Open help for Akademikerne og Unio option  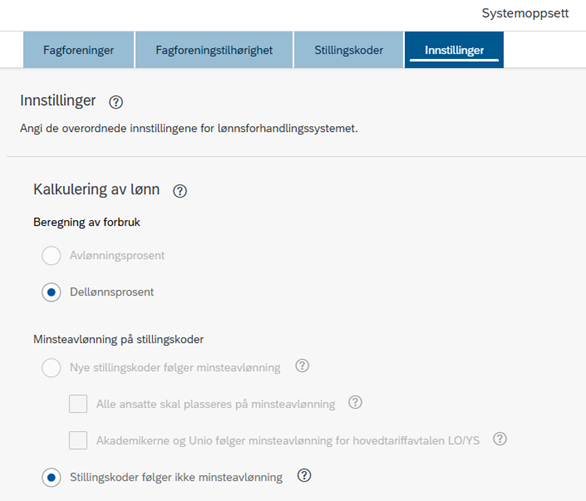(x=500, y=439)
